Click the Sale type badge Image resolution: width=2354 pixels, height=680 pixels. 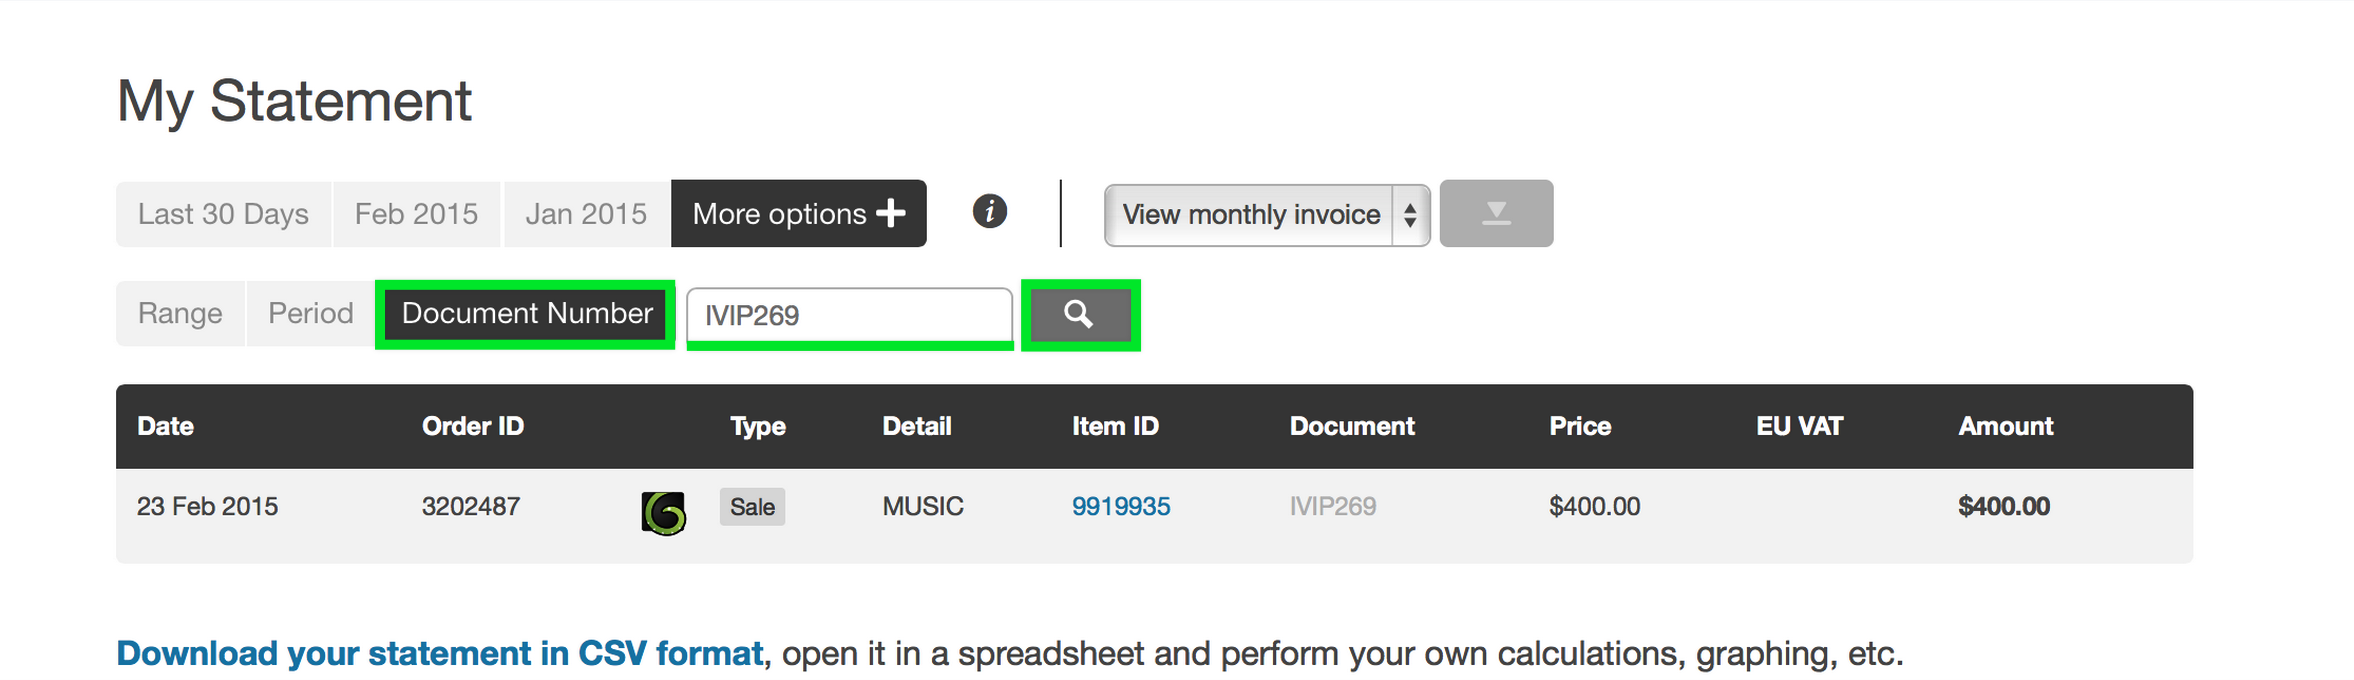pos(751,507)
